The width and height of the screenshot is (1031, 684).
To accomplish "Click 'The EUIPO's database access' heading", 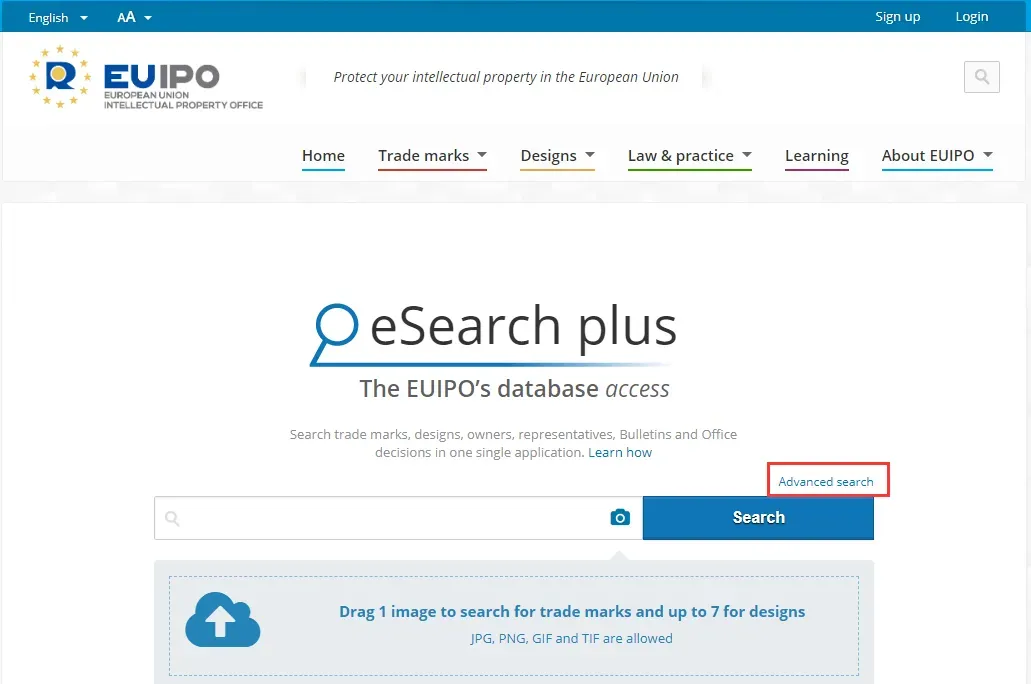I will point(514,388).
